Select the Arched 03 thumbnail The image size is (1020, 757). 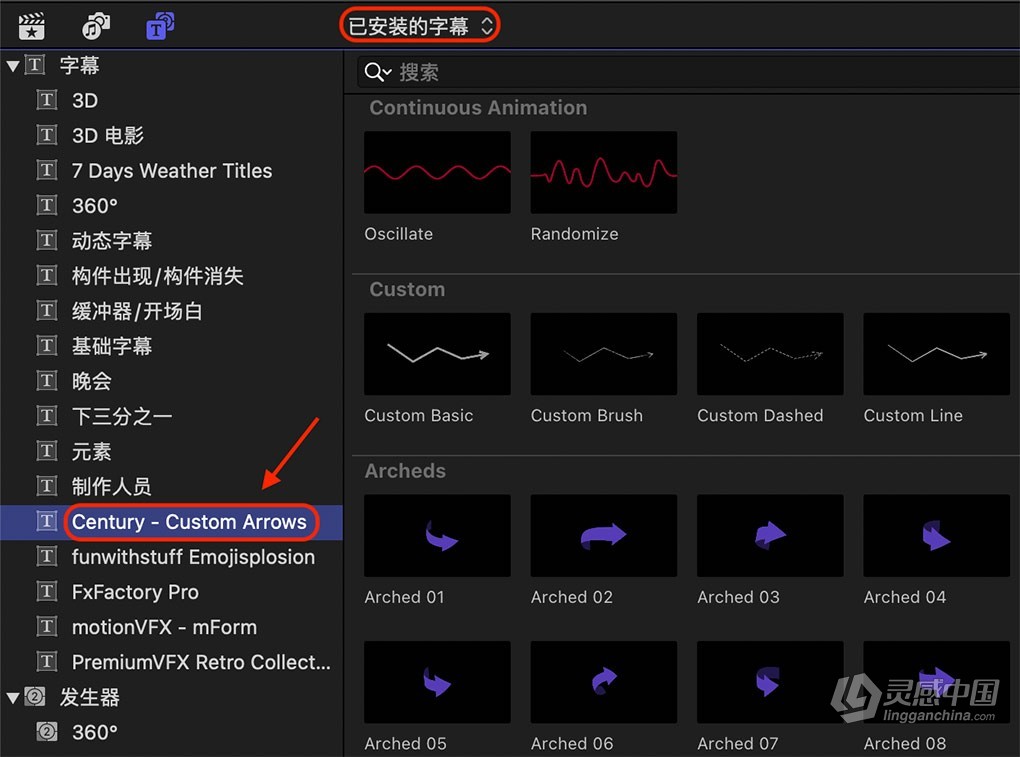click(770, 535)
